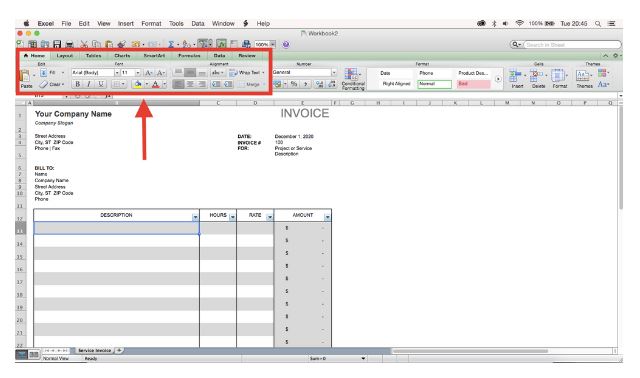
Task: Click the Clear eraser icon
Action: pyautogui.click(x=44, y=84)
